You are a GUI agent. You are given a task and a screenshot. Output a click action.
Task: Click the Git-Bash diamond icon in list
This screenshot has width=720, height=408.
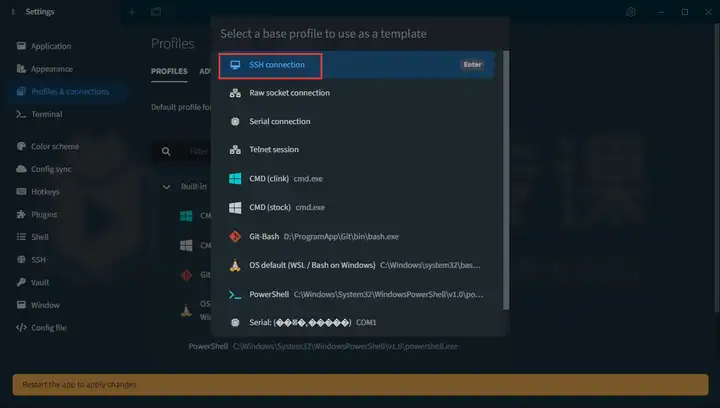point(235,236)
